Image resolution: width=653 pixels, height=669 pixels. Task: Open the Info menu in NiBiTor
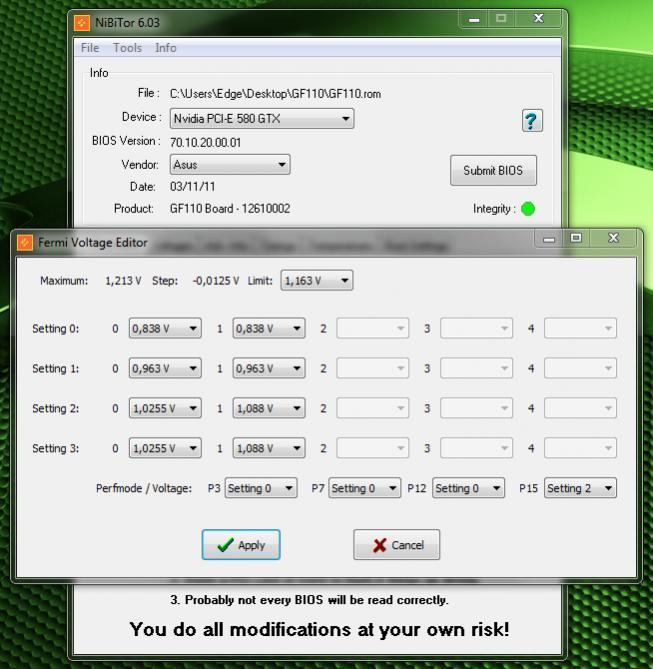166,48
